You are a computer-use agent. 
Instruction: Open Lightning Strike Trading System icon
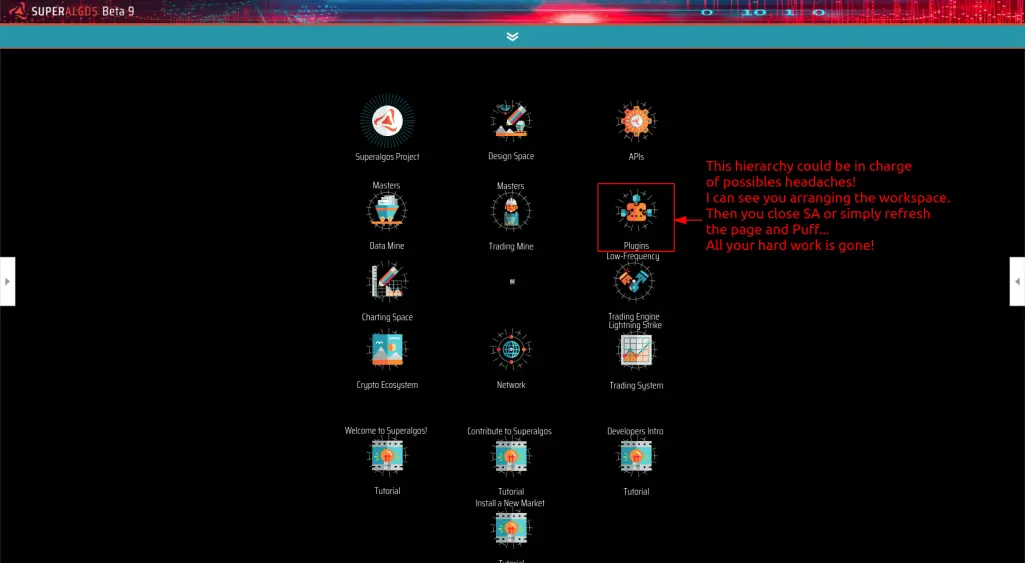636,350
